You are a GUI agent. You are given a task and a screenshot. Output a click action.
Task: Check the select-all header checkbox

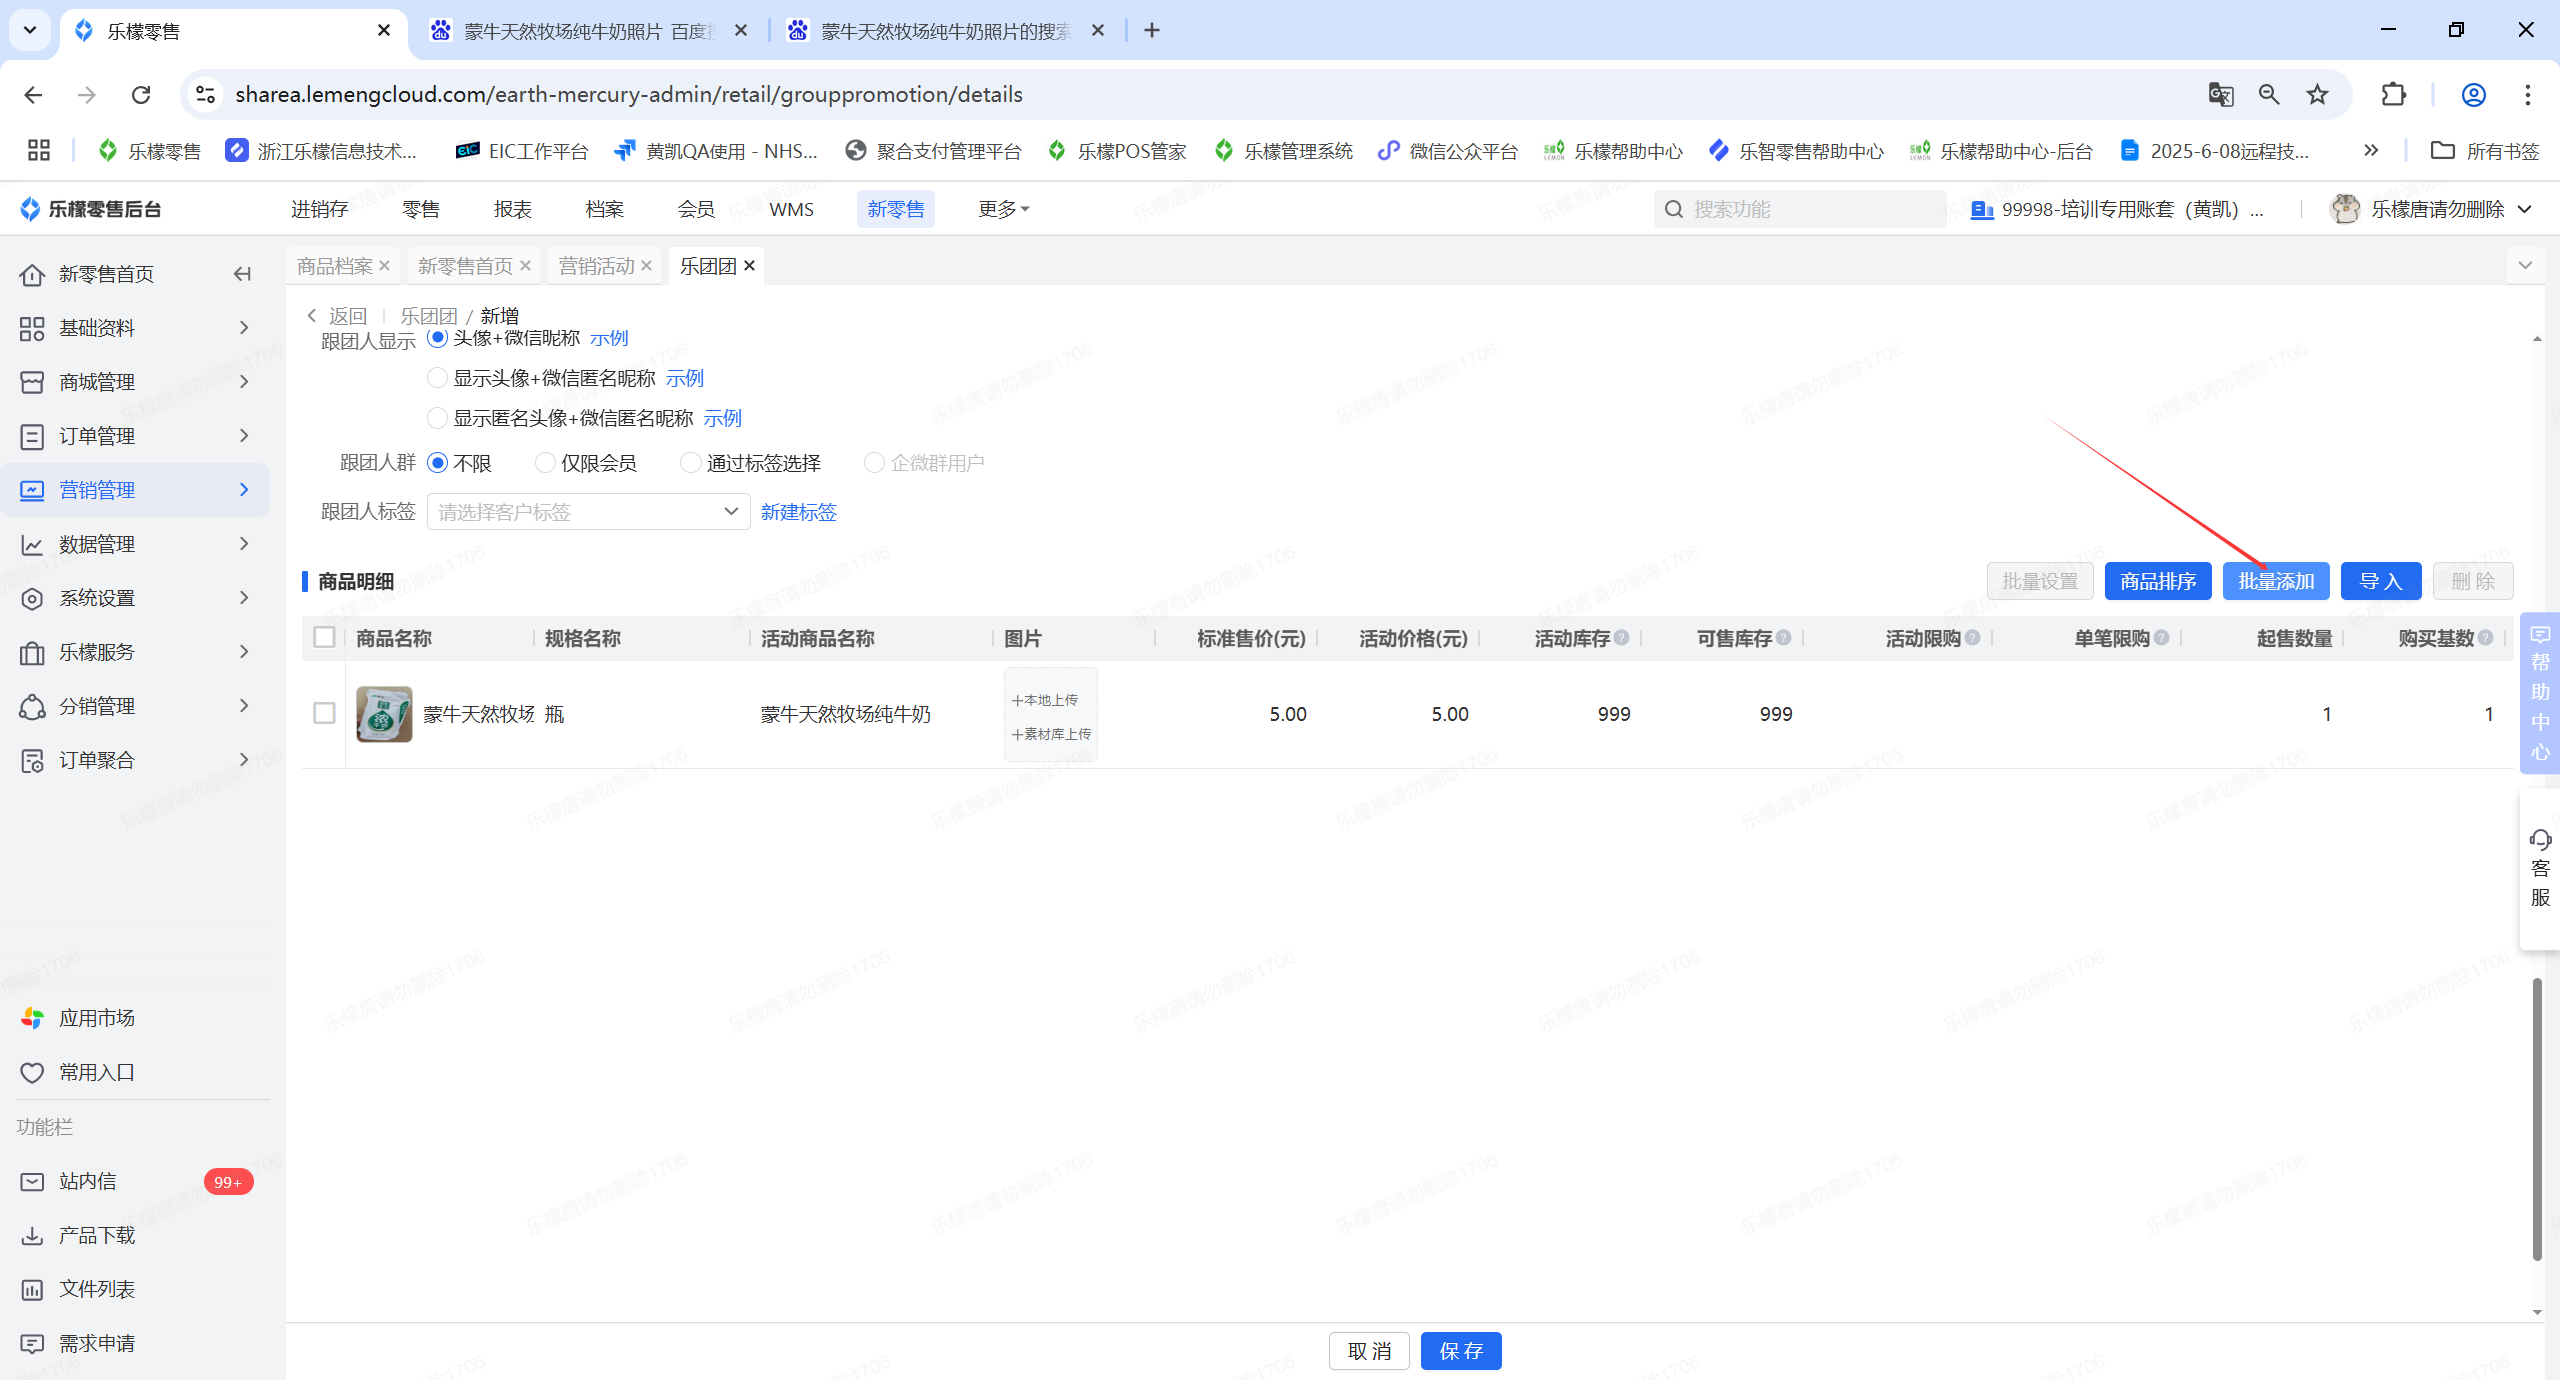click(x=324, y=637)
